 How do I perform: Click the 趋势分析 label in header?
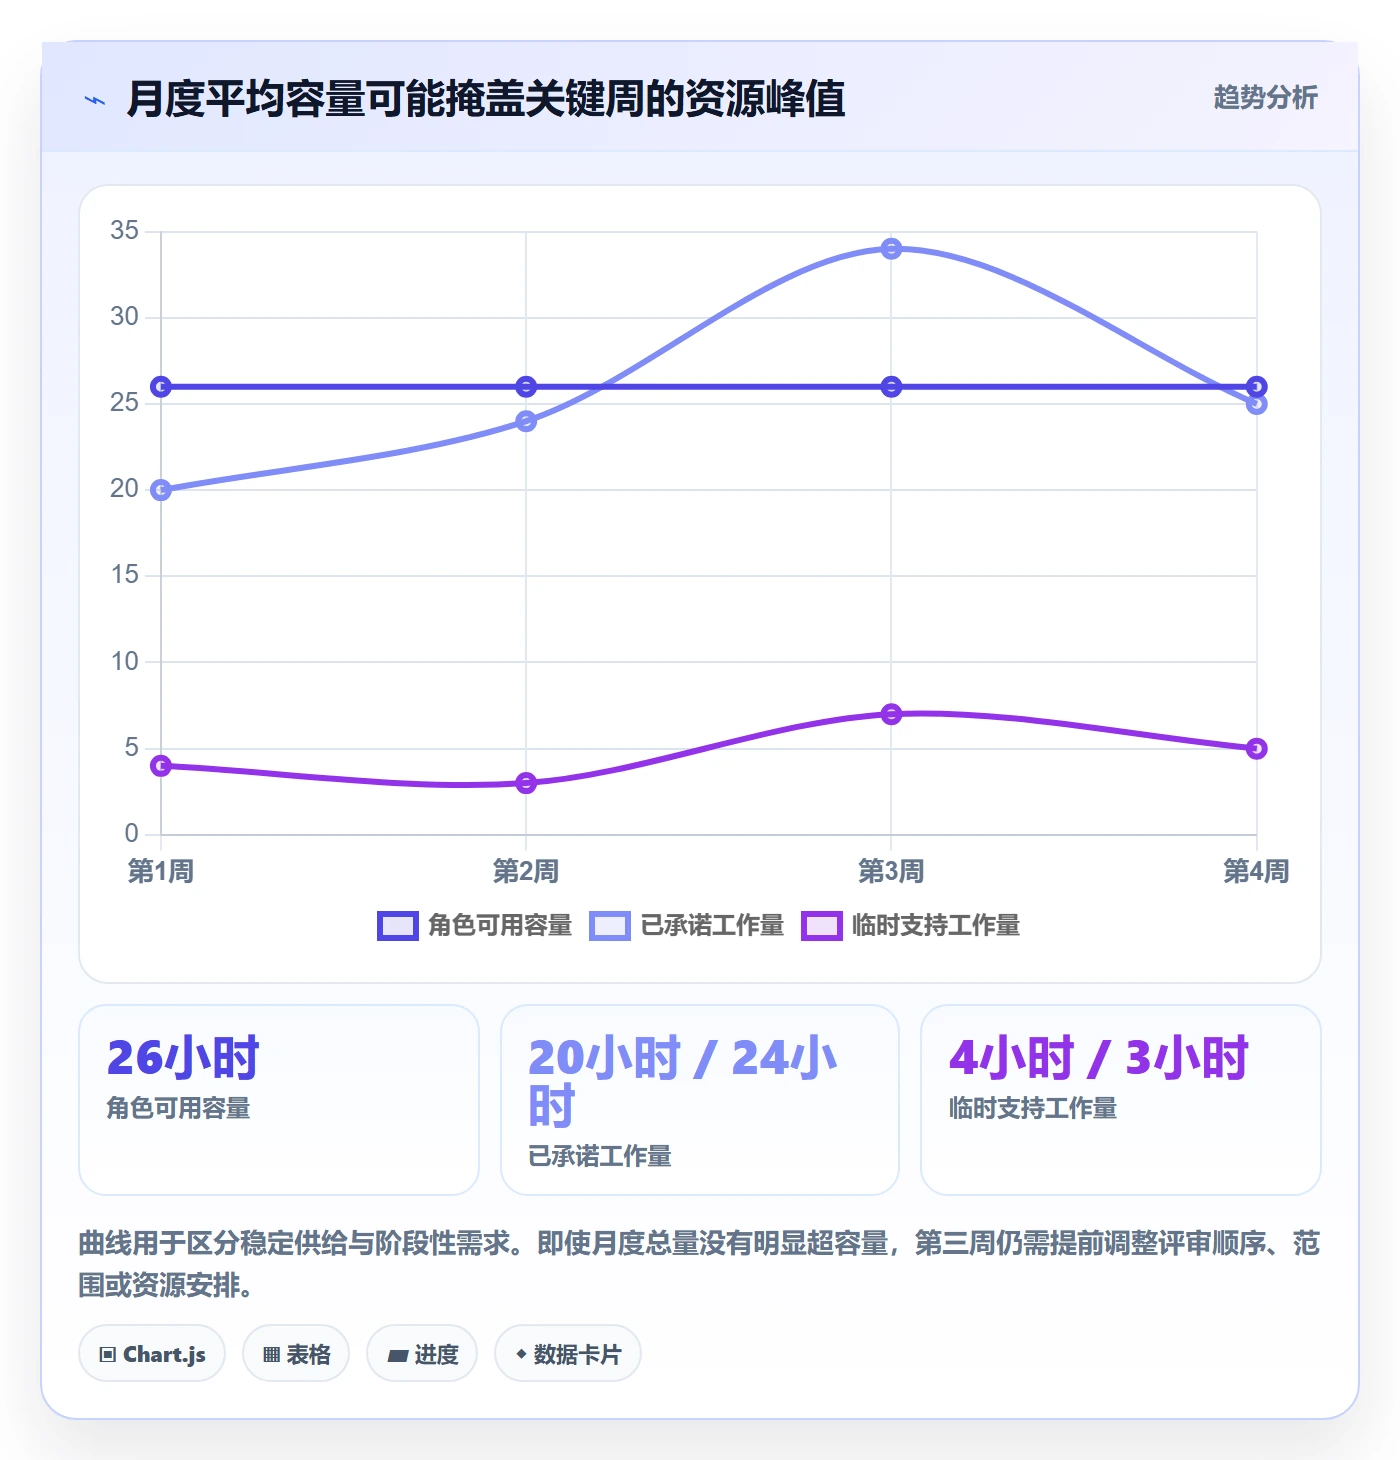pos(1265,98)
